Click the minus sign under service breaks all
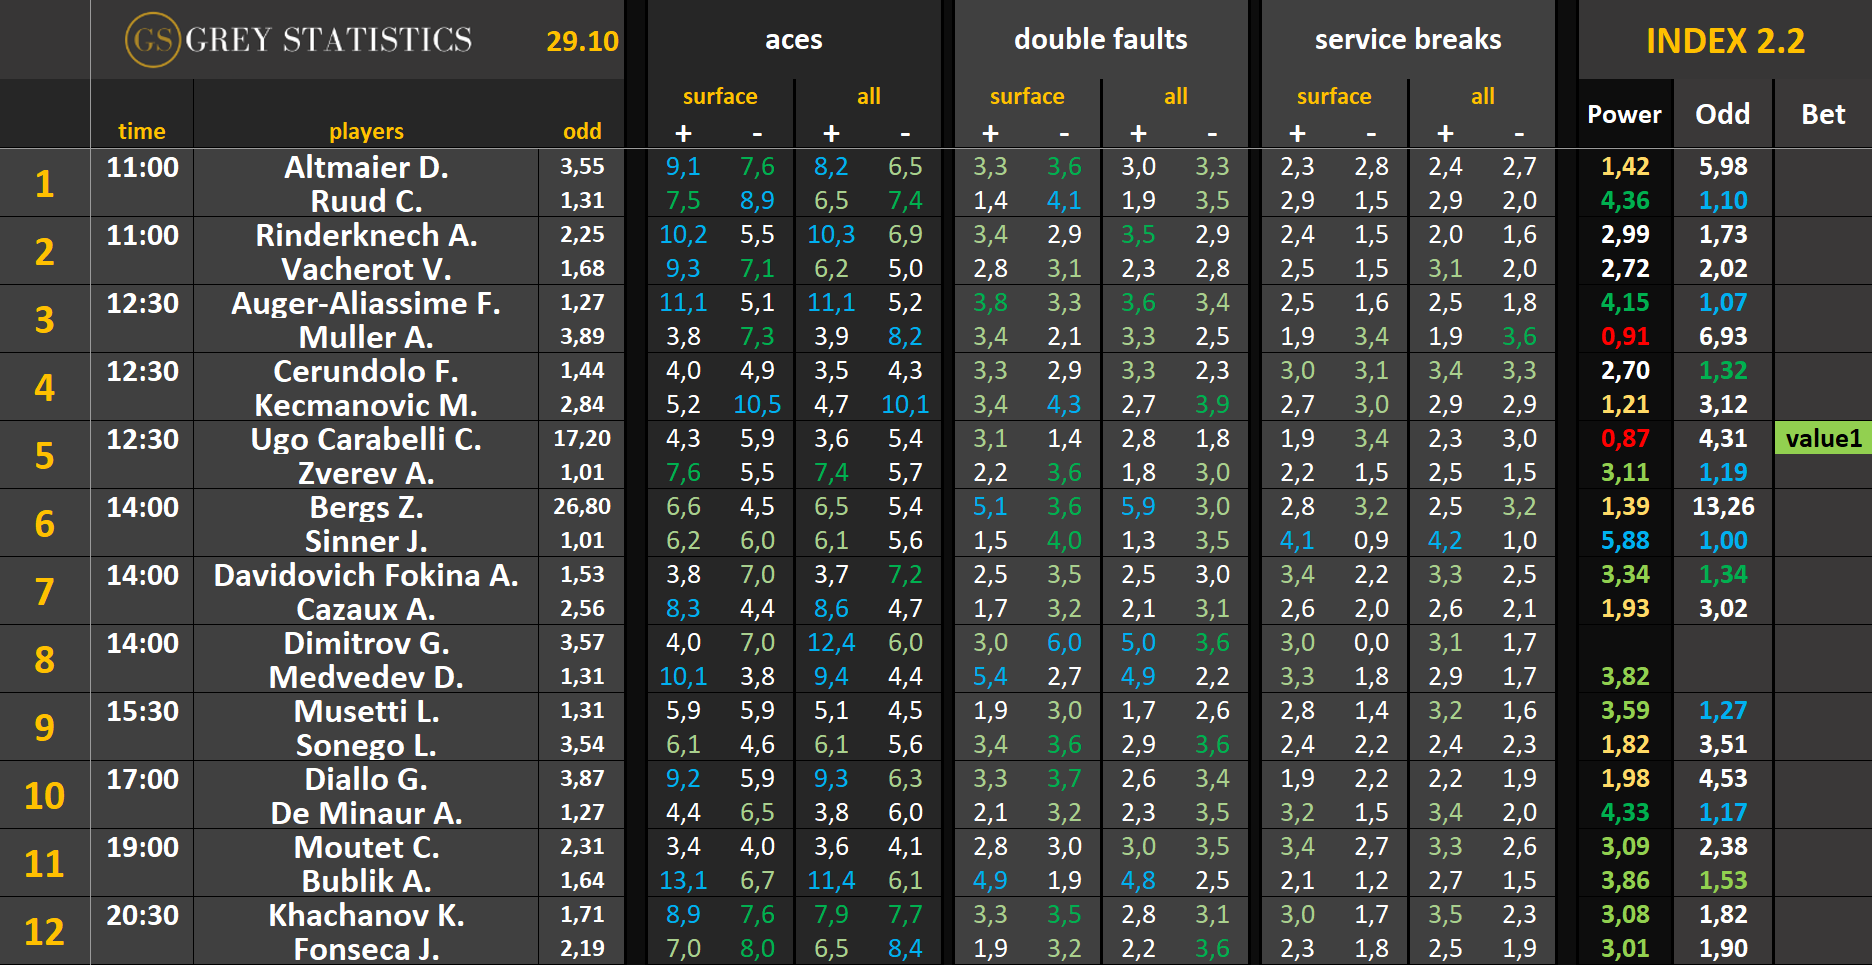The image size is (1872, 965). coord(1519,134)
